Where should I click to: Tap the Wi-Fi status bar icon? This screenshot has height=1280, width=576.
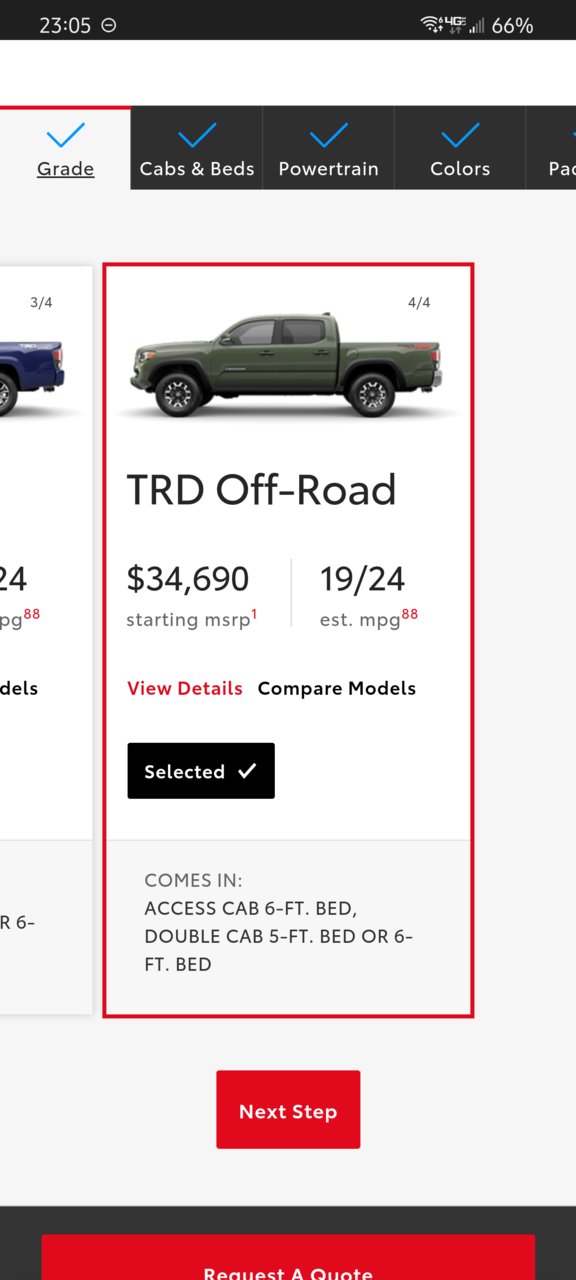(431, 25)
